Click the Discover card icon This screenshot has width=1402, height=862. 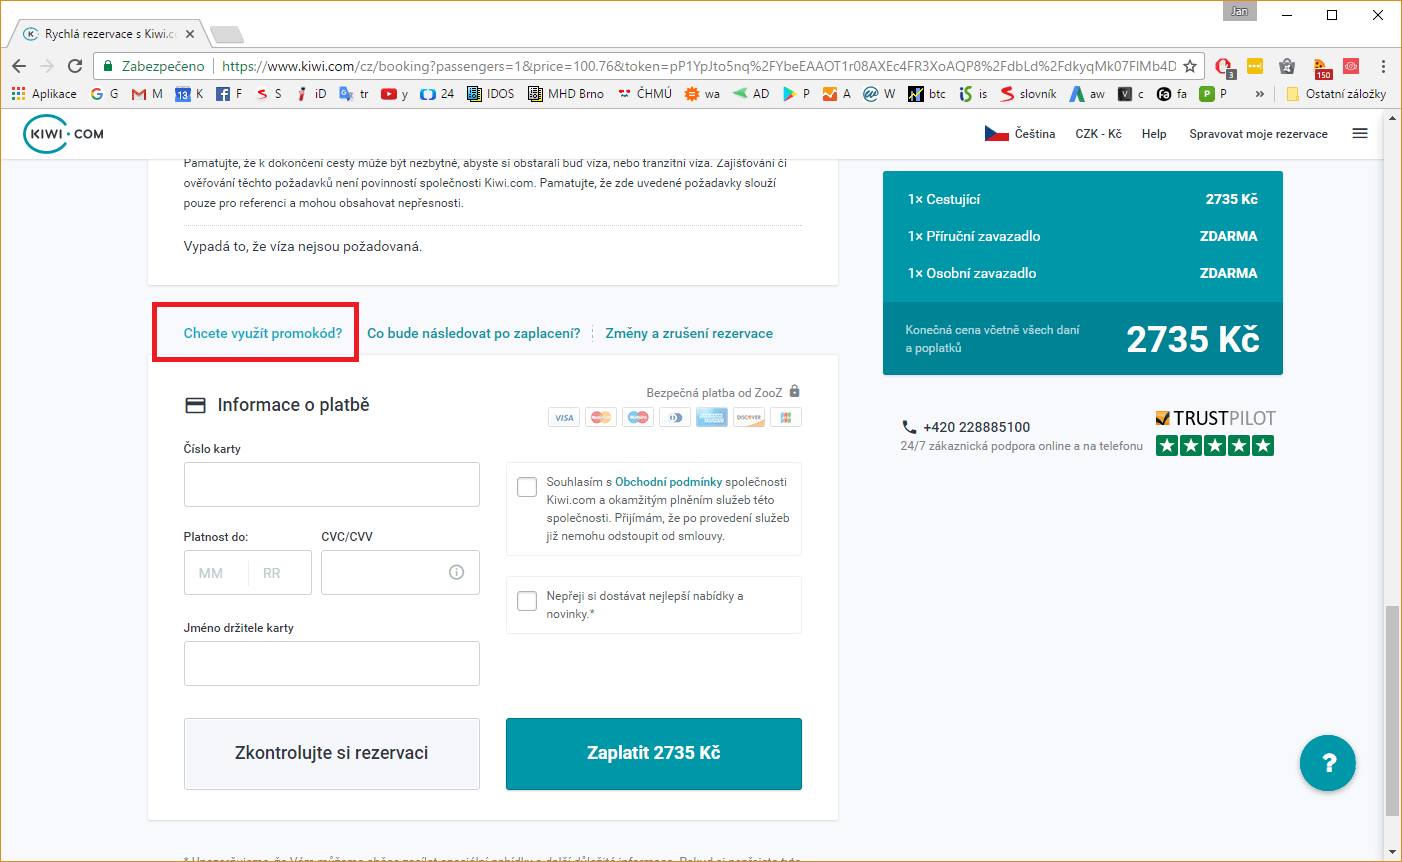pyautogui.click(x=749, y=417)
